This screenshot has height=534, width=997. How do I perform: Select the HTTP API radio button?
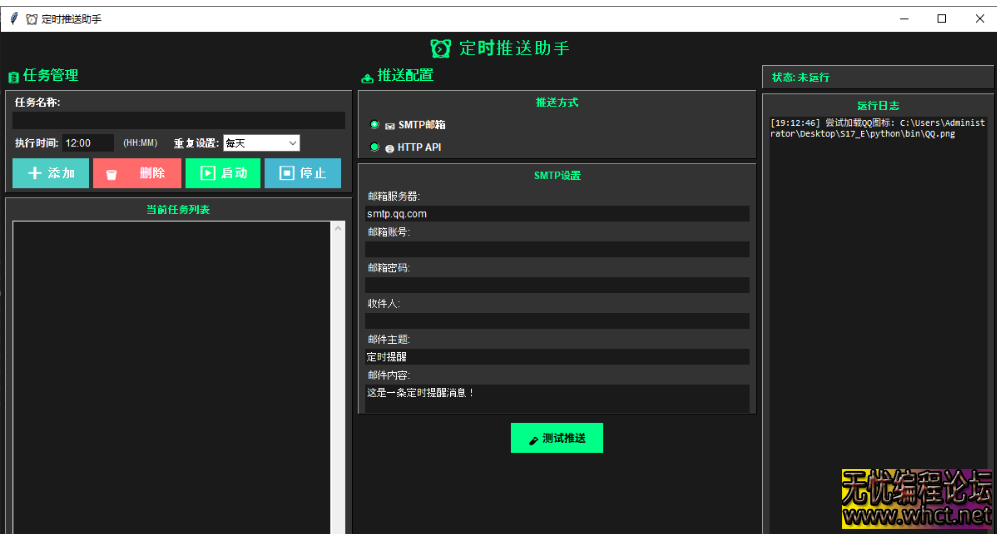pos(375,147)
